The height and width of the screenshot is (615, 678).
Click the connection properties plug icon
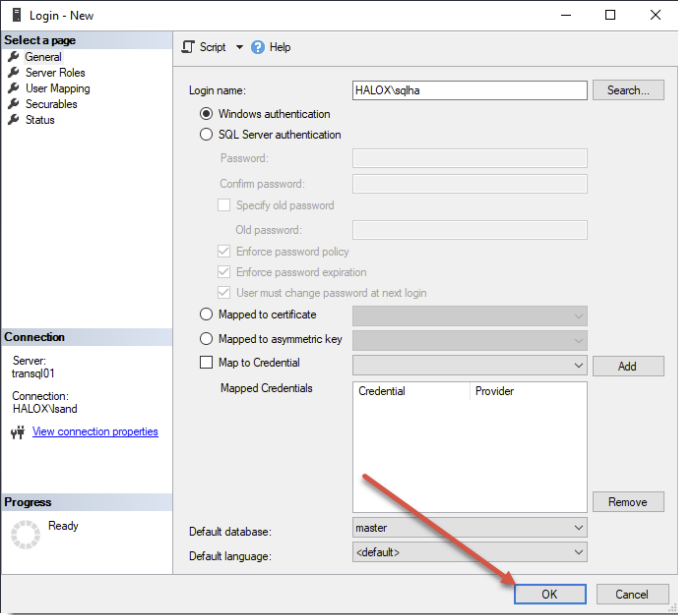[18, 432]
